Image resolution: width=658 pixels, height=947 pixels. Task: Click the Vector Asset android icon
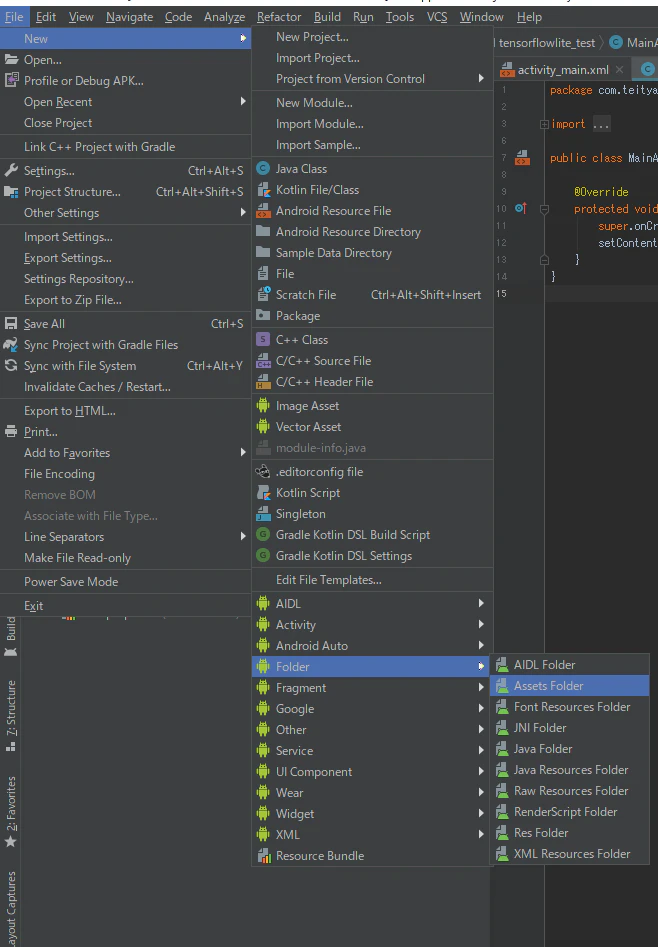click(263, 426)
